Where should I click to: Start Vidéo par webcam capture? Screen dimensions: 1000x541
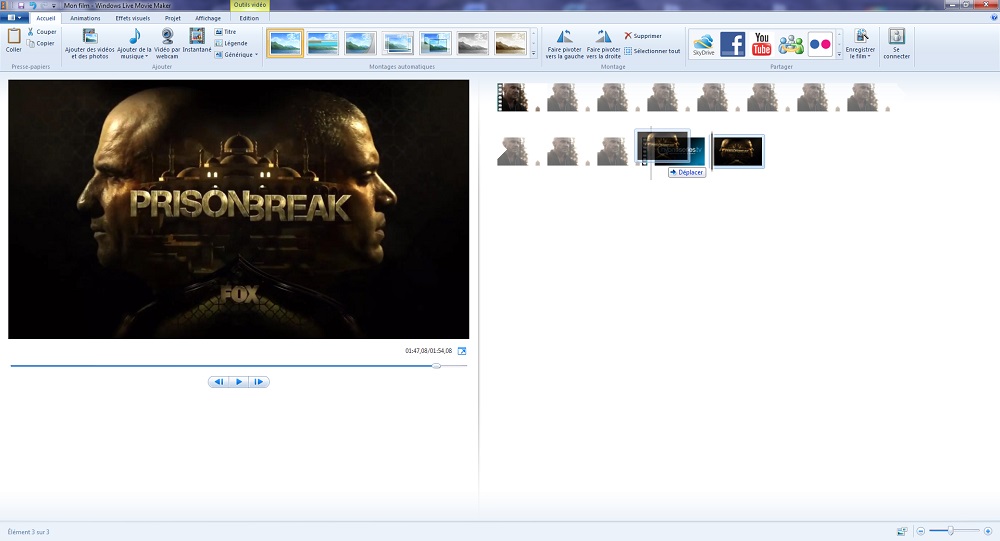(x=167, y=43)
